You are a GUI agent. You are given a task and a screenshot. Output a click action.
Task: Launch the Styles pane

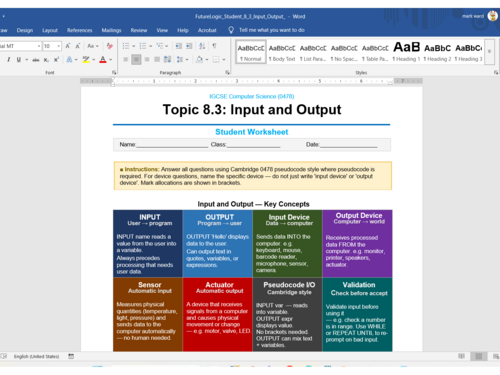pyautogui.click(x=496, y=72)
